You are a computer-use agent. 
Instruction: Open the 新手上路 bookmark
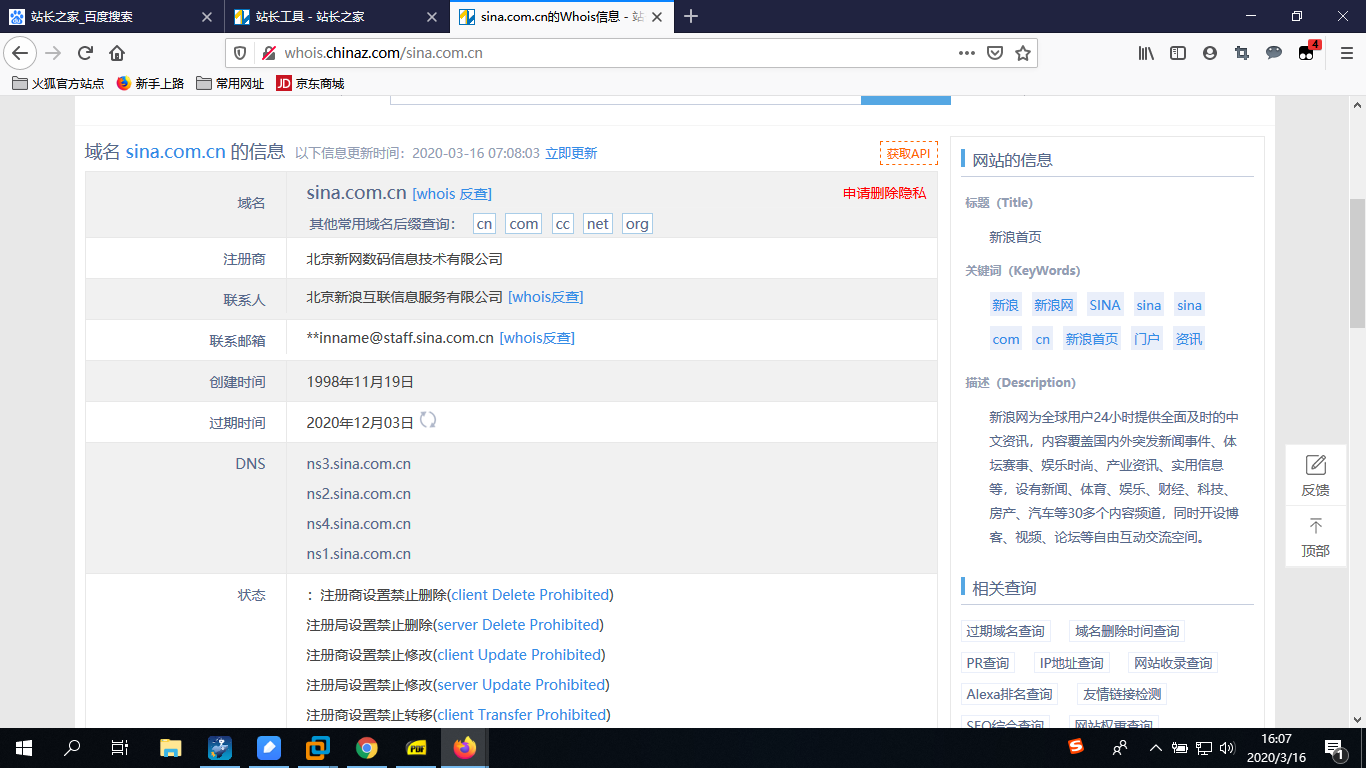[150, 84]
